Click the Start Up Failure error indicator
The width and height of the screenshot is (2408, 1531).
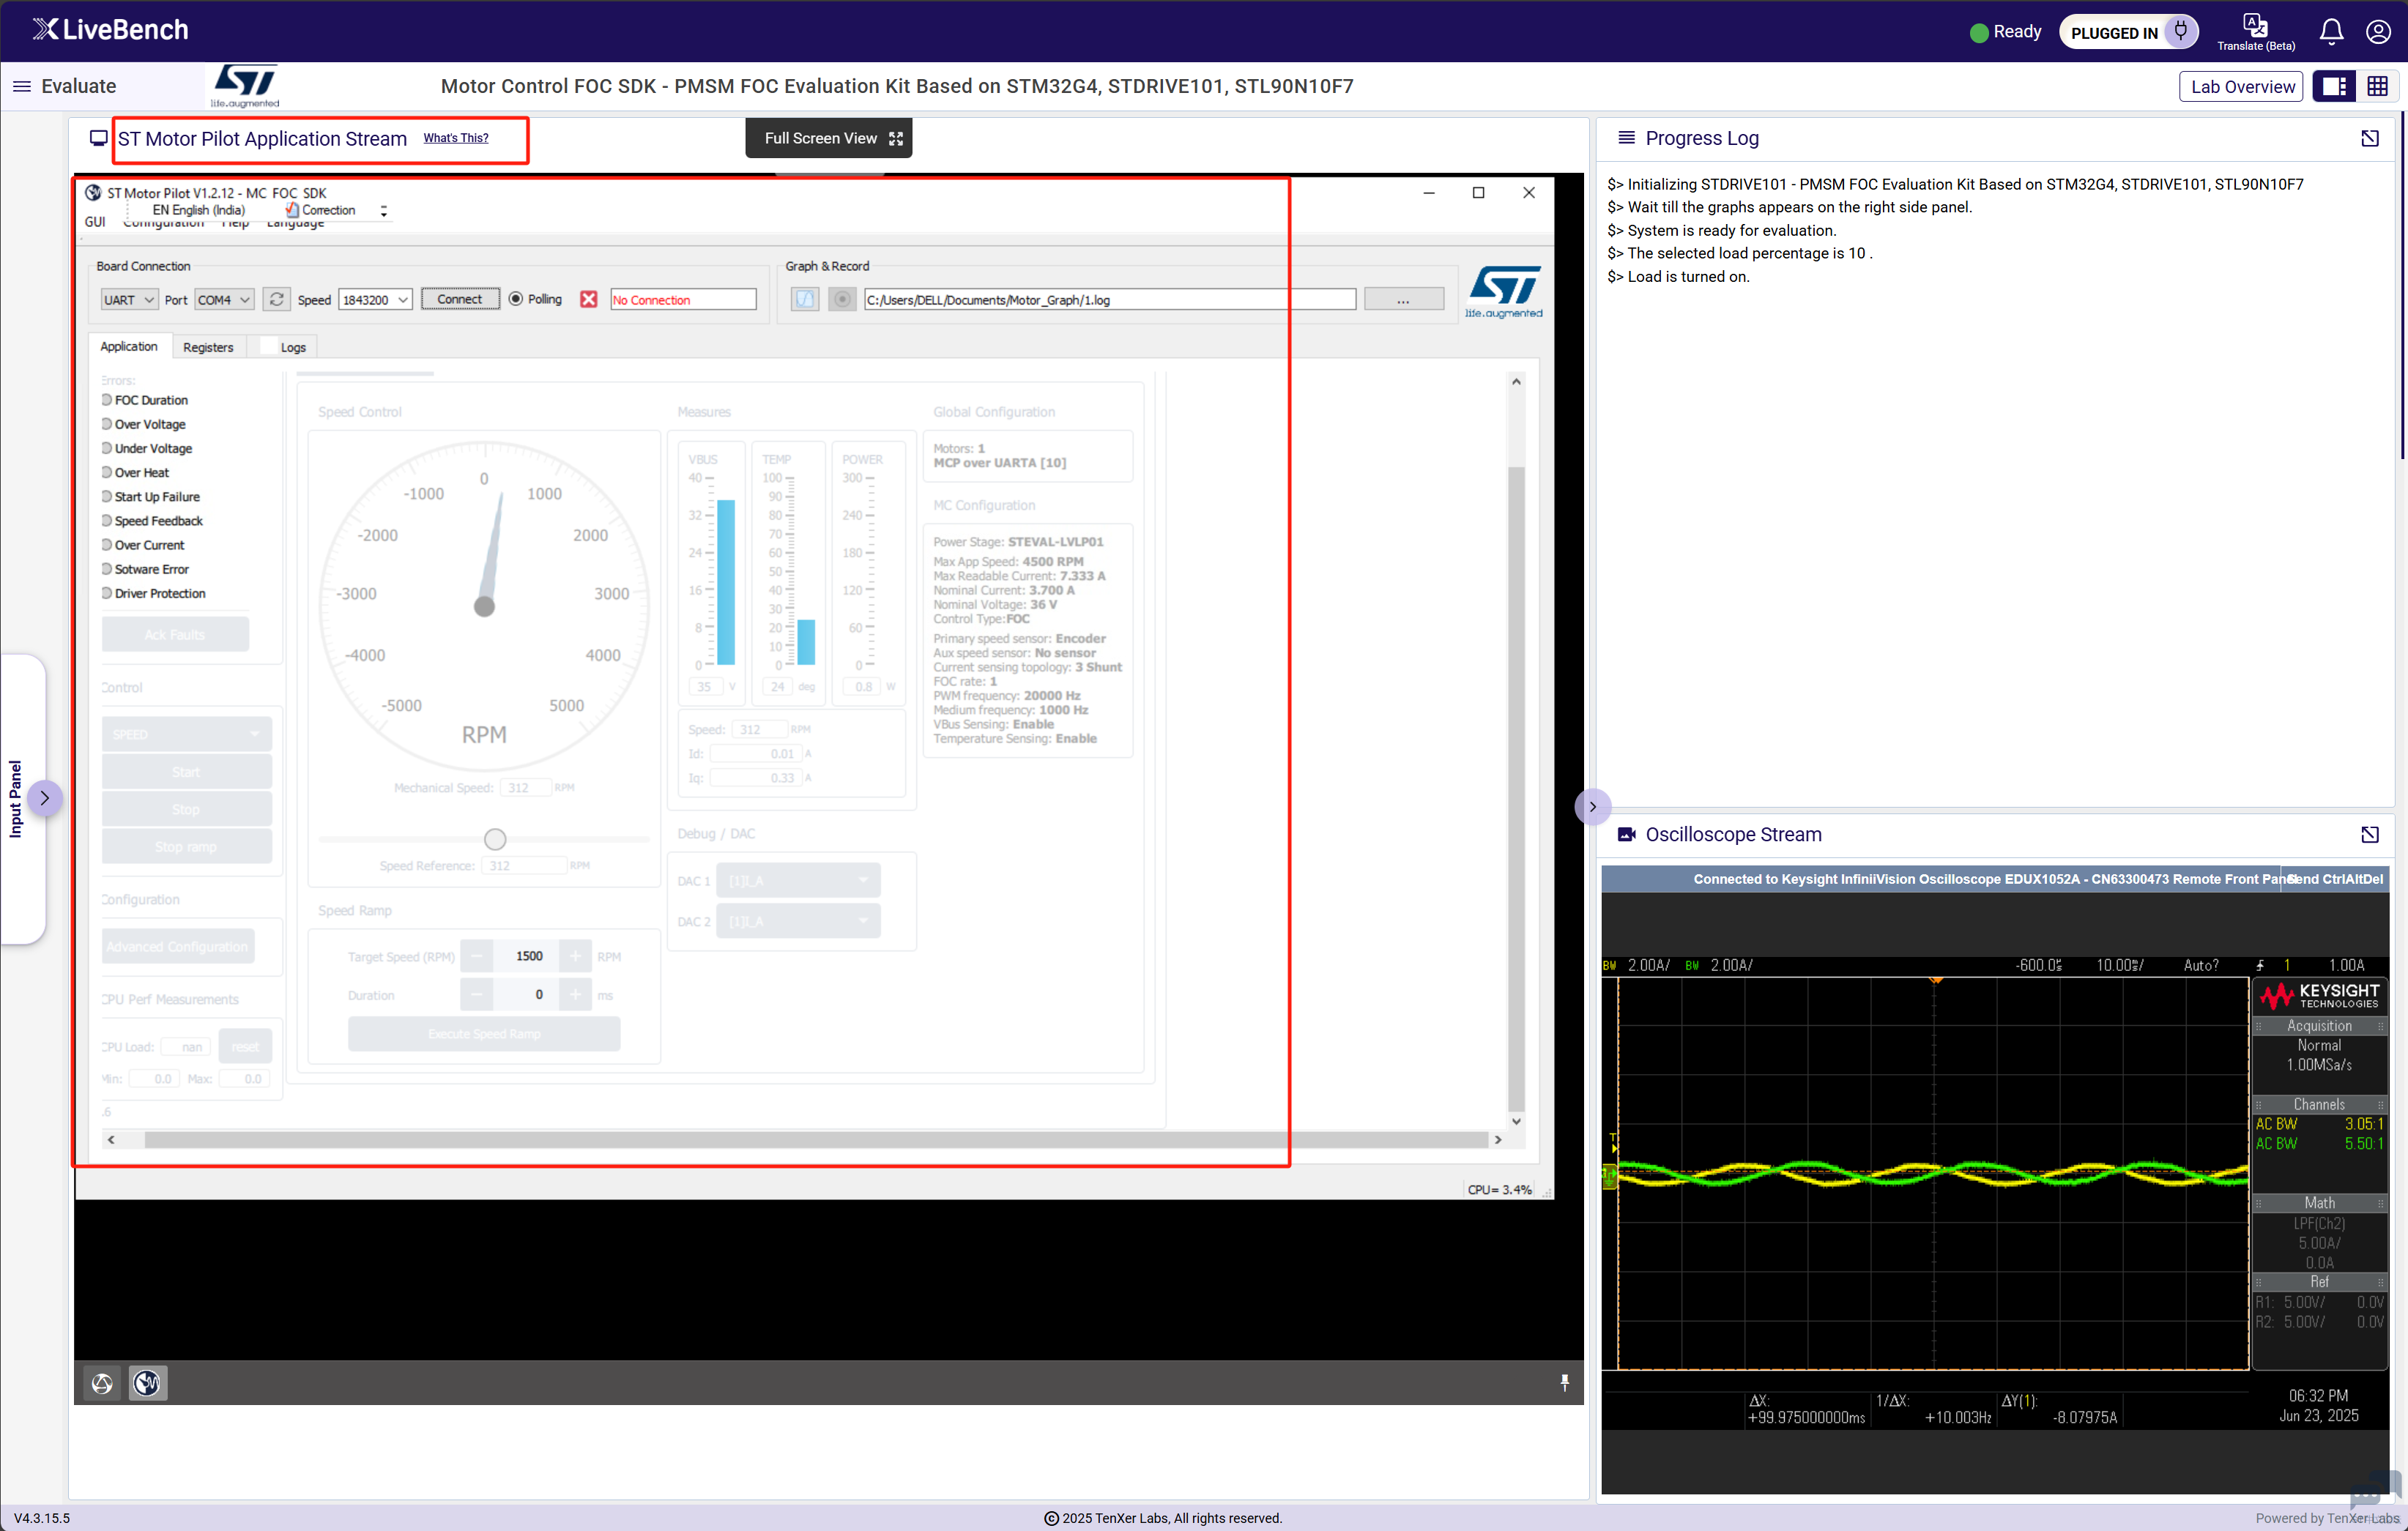[107, 496]
